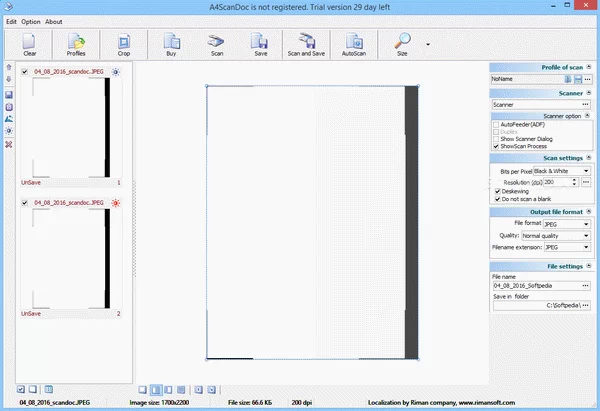
Task: Click the Clear toolbar button
Action: point(29,44)
